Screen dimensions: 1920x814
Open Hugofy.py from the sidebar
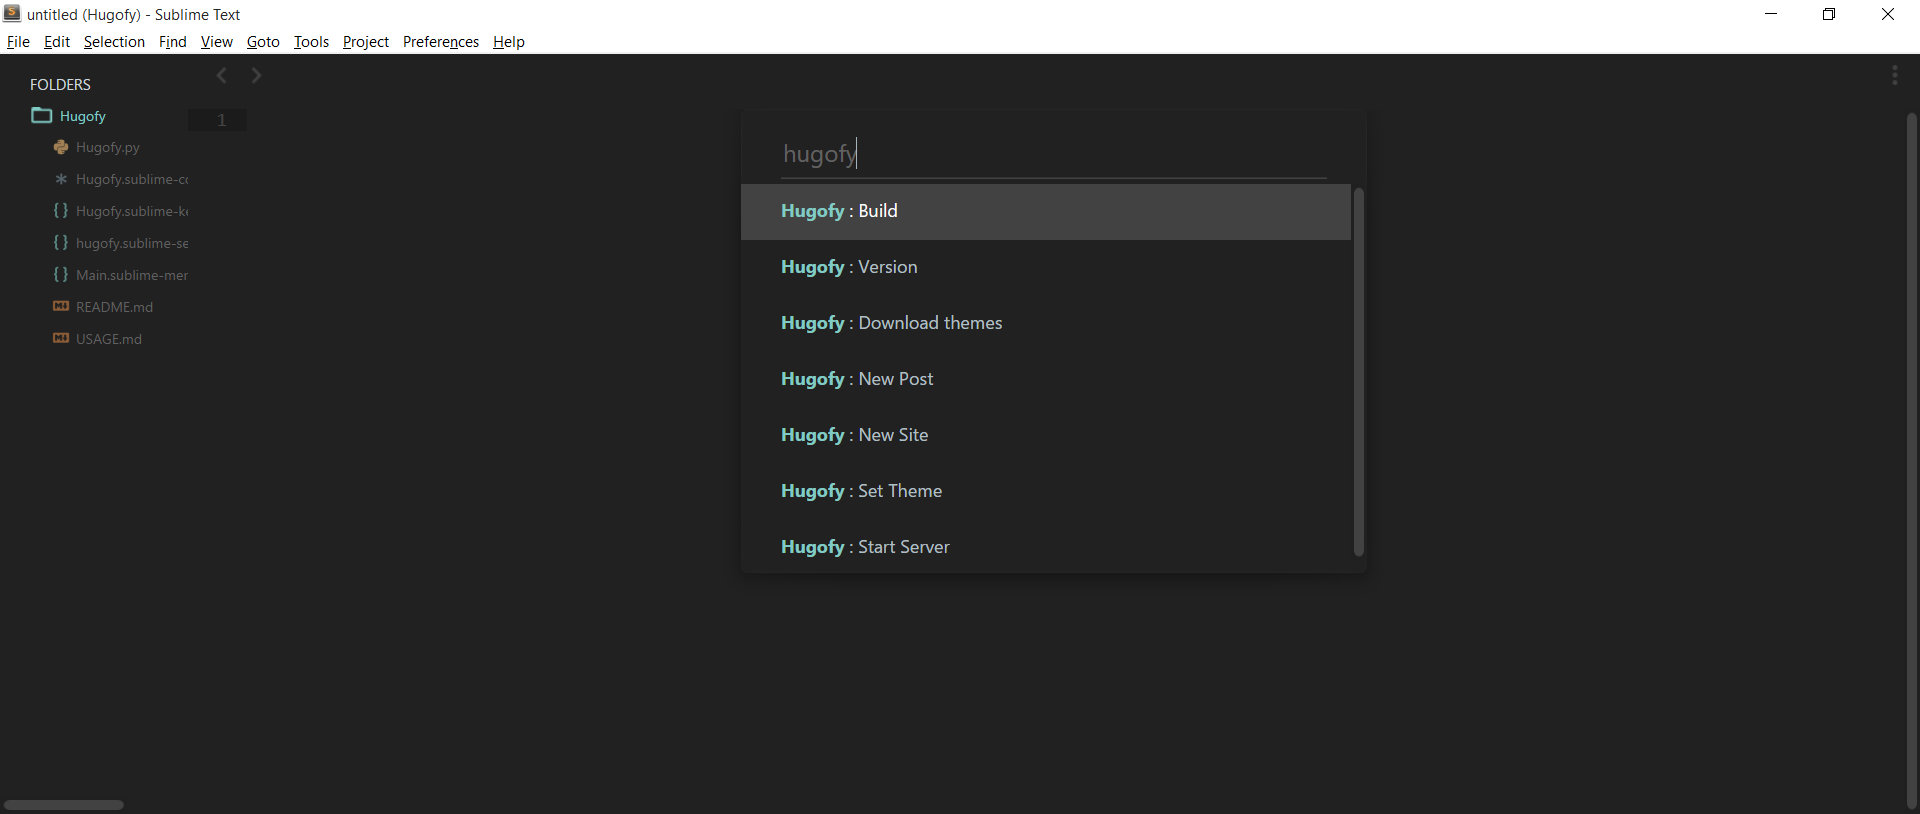click(108, 147)
